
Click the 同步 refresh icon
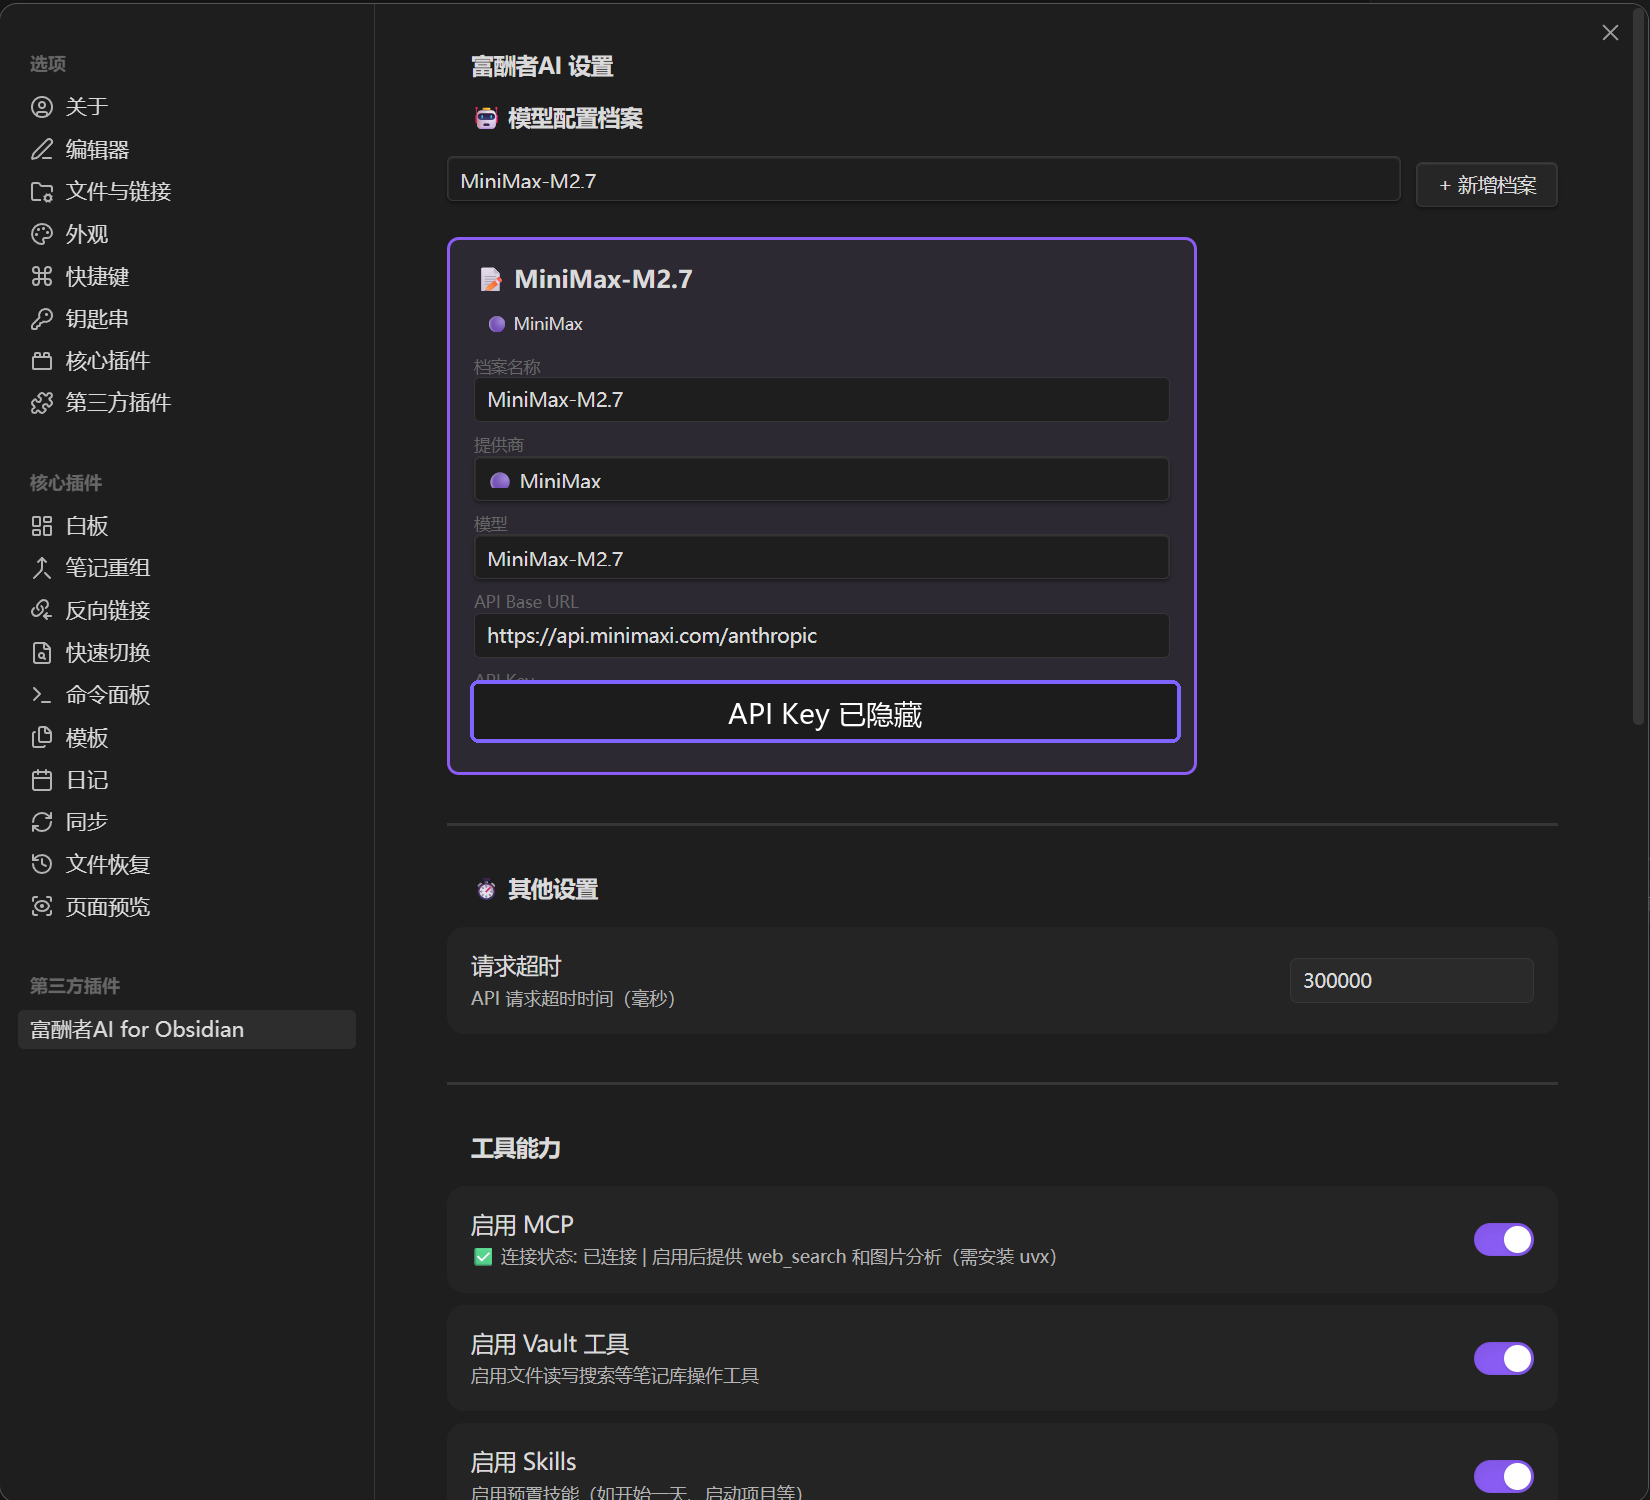click(42, 822)
